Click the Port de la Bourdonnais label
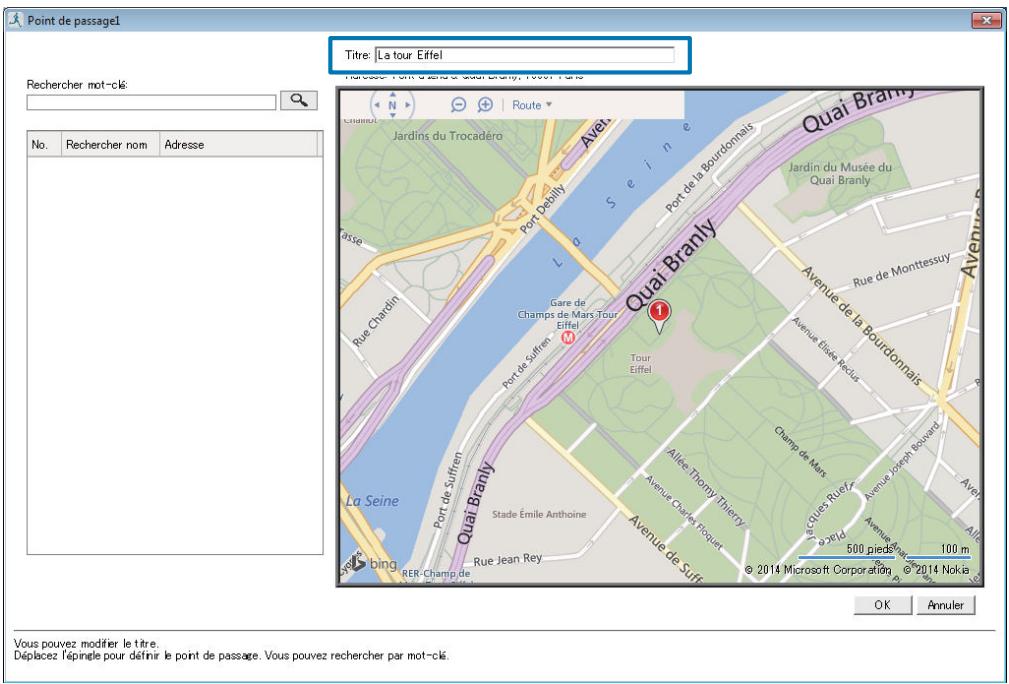 (709, 167)
